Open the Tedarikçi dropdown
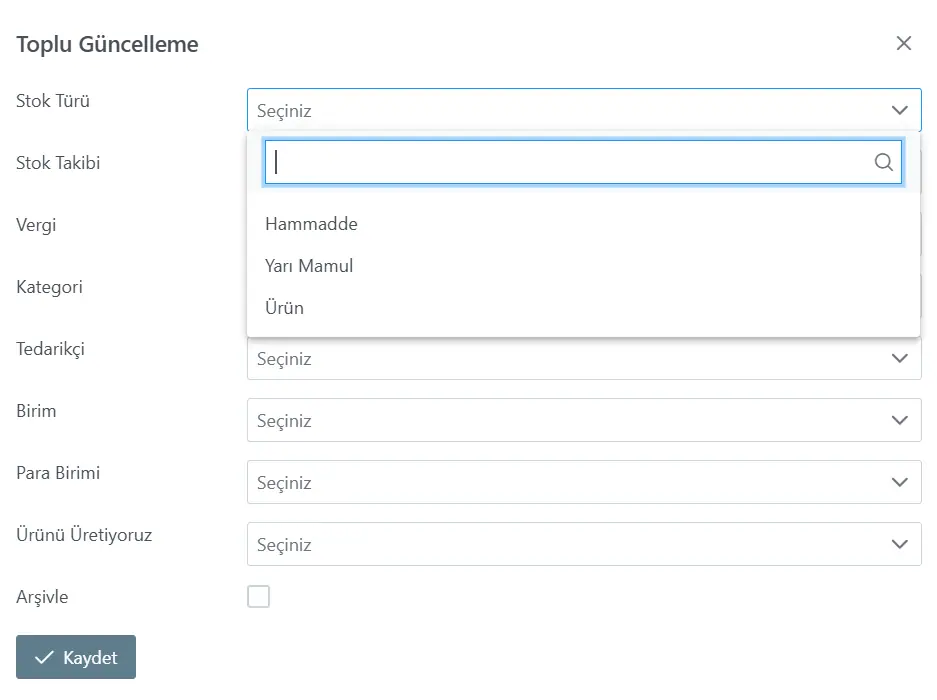937x700 pixels. (584, 359)
